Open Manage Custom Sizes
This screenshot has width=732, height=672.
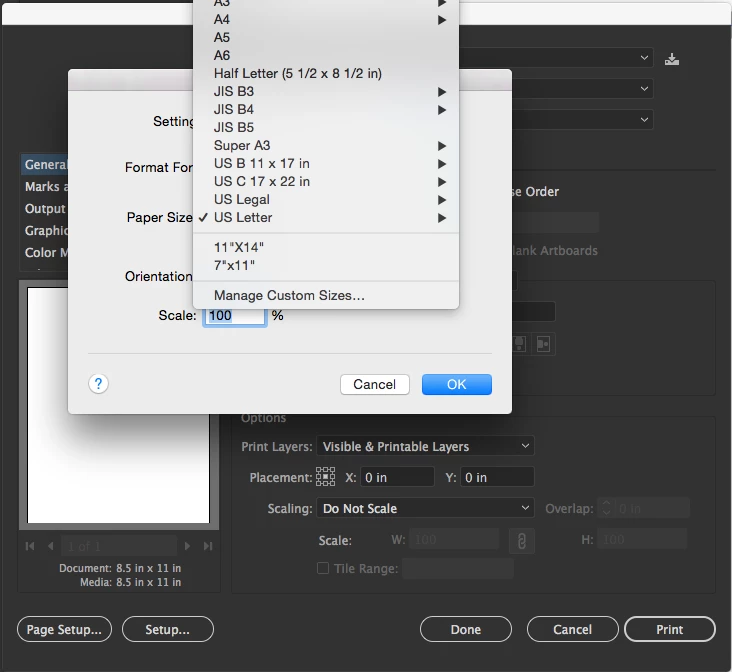tap(326, 296)
